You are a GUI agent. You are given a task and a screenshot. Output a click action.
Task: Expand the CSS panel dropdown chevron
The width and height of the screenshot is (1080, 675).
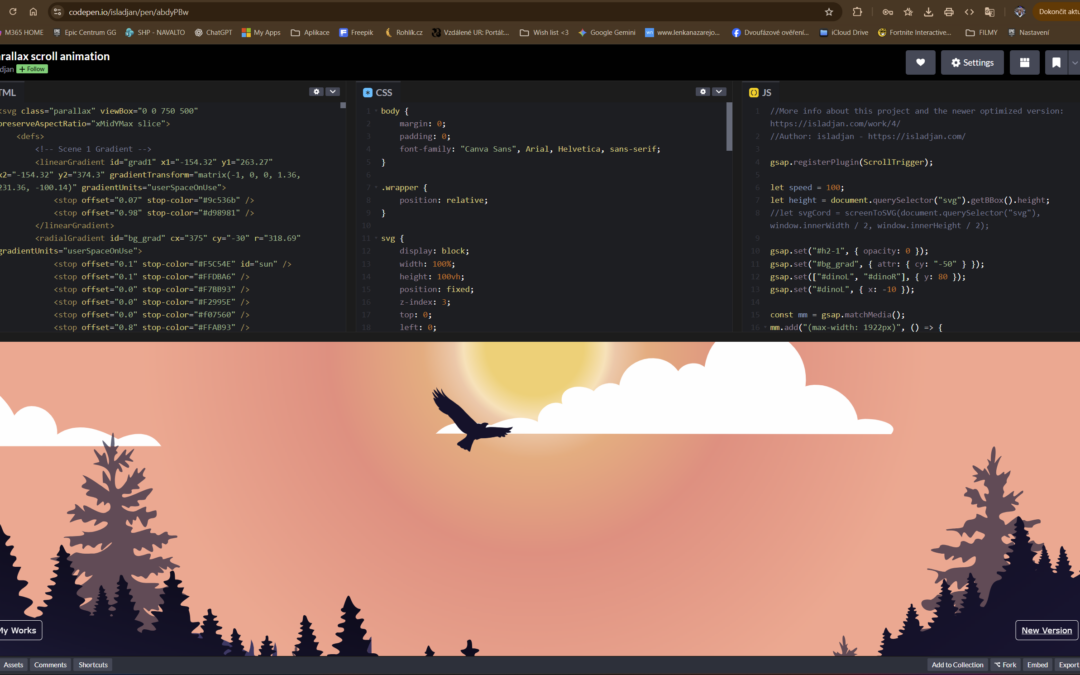pos(718,92)
